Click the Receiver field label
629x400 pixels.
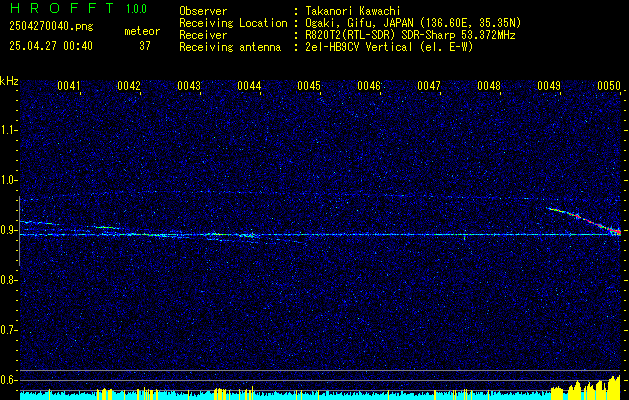[x=203, y=35]
